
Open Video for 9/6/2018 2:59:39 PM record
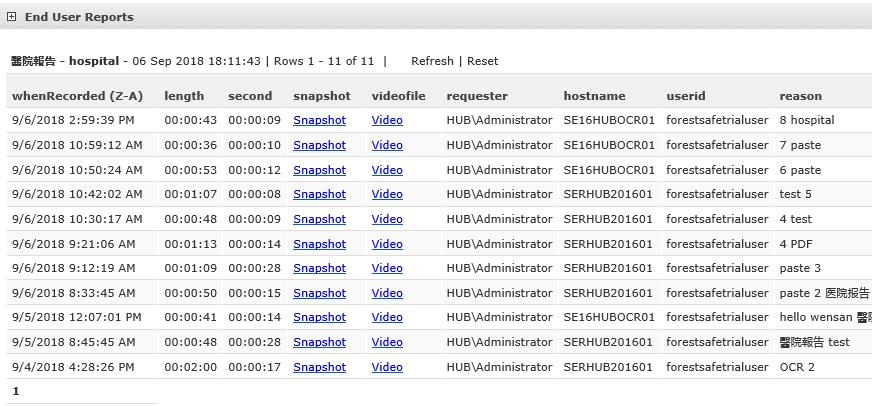pos(387,120)
